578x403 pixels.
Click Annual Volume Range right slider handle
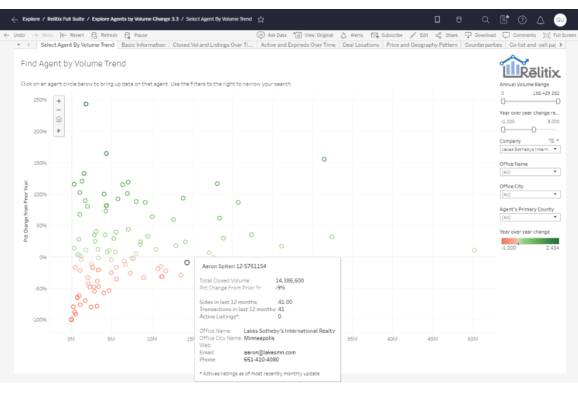pos(558,101)
